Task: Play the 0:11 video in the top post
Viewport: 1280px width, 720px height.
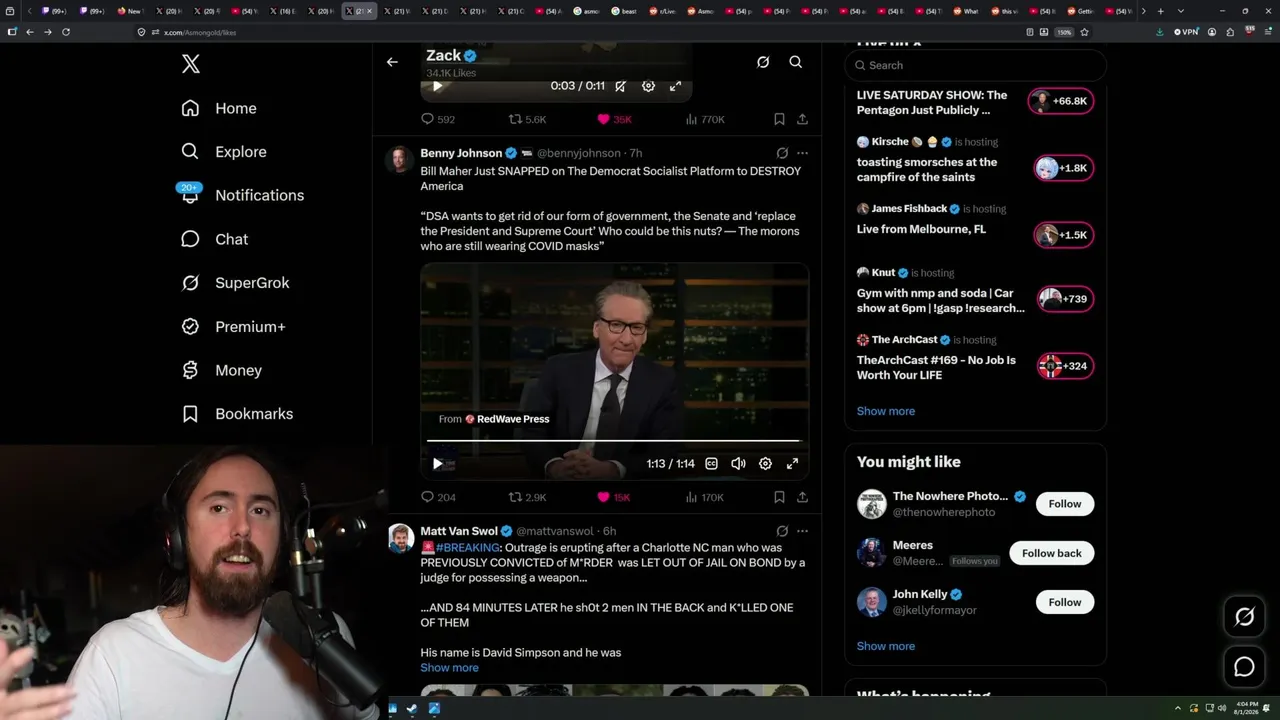Action: [437, 86]
